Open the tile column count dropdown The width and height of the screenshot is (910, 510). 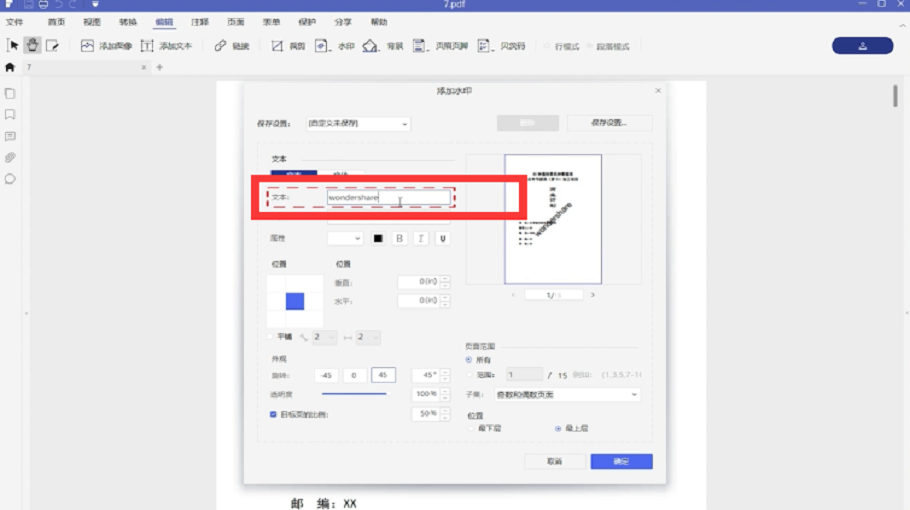coord(368,337)
